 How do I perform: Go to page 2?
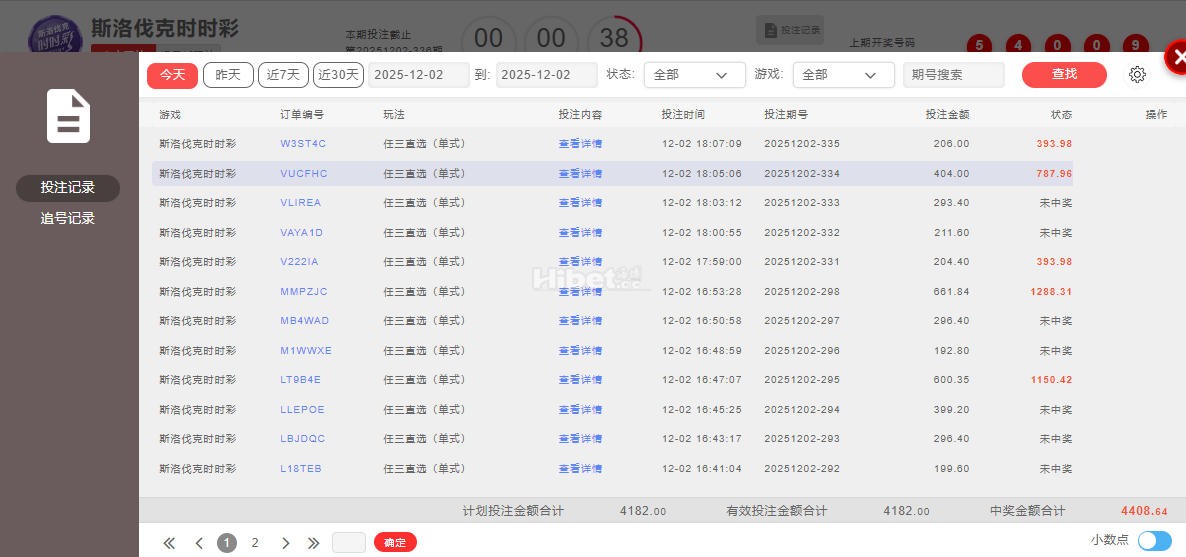255,543
